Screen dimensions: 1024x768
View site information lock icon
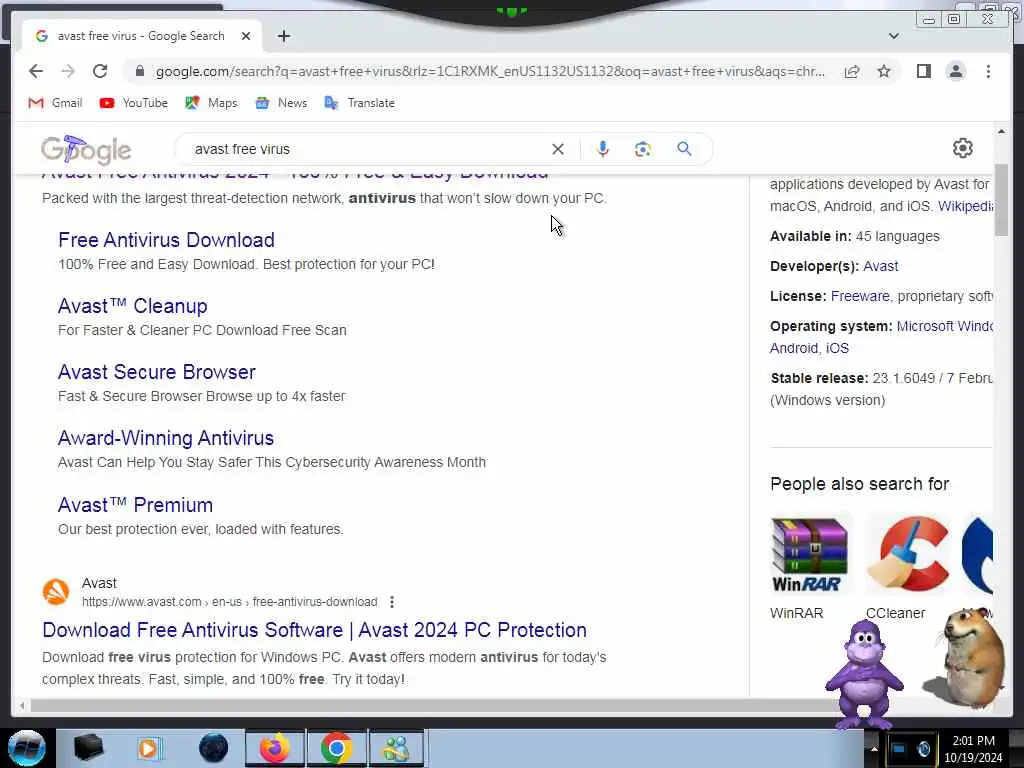pyautogui.click(x=139, y=71)
